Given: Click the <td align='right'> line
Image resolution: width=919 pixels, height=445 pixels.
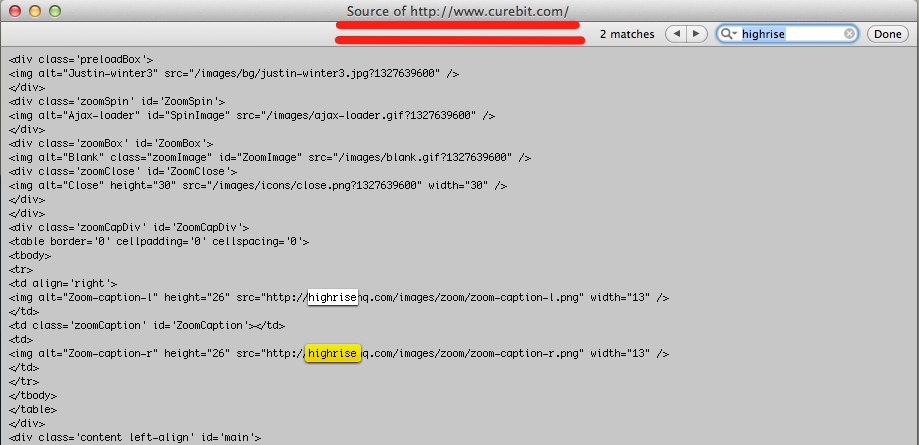Looking at the screenshot, I should coord(63,284).
